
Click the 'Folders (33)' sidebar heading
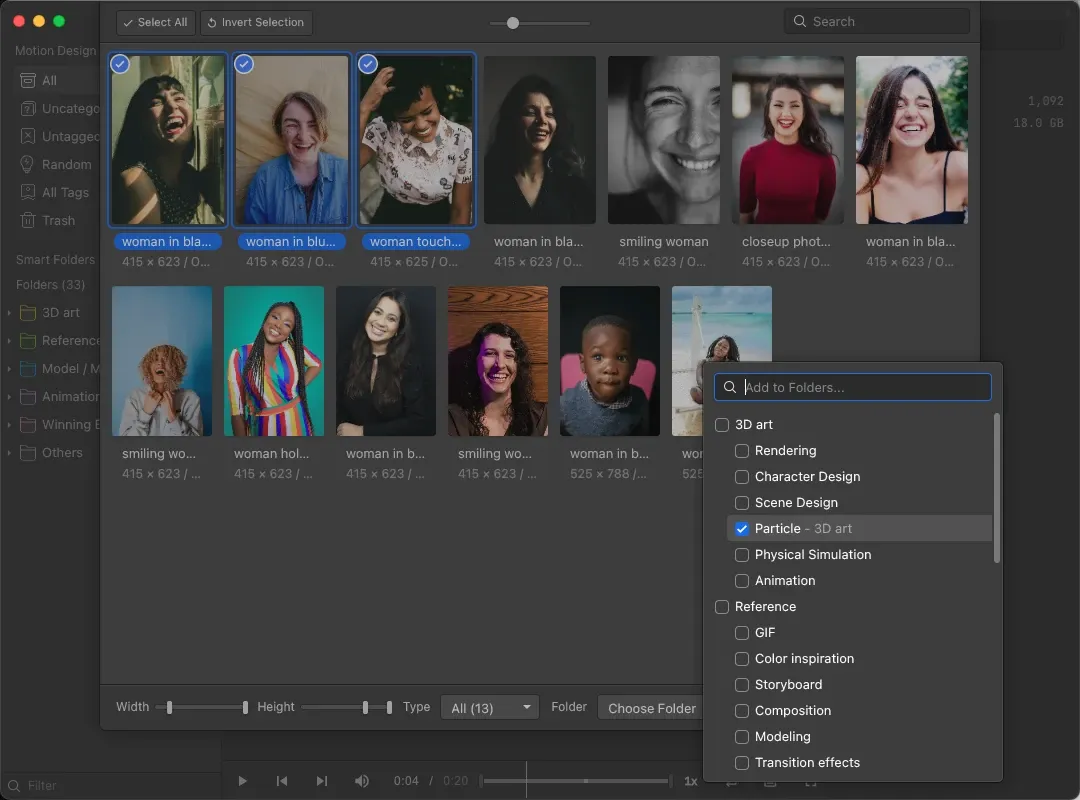coord(50,285)
